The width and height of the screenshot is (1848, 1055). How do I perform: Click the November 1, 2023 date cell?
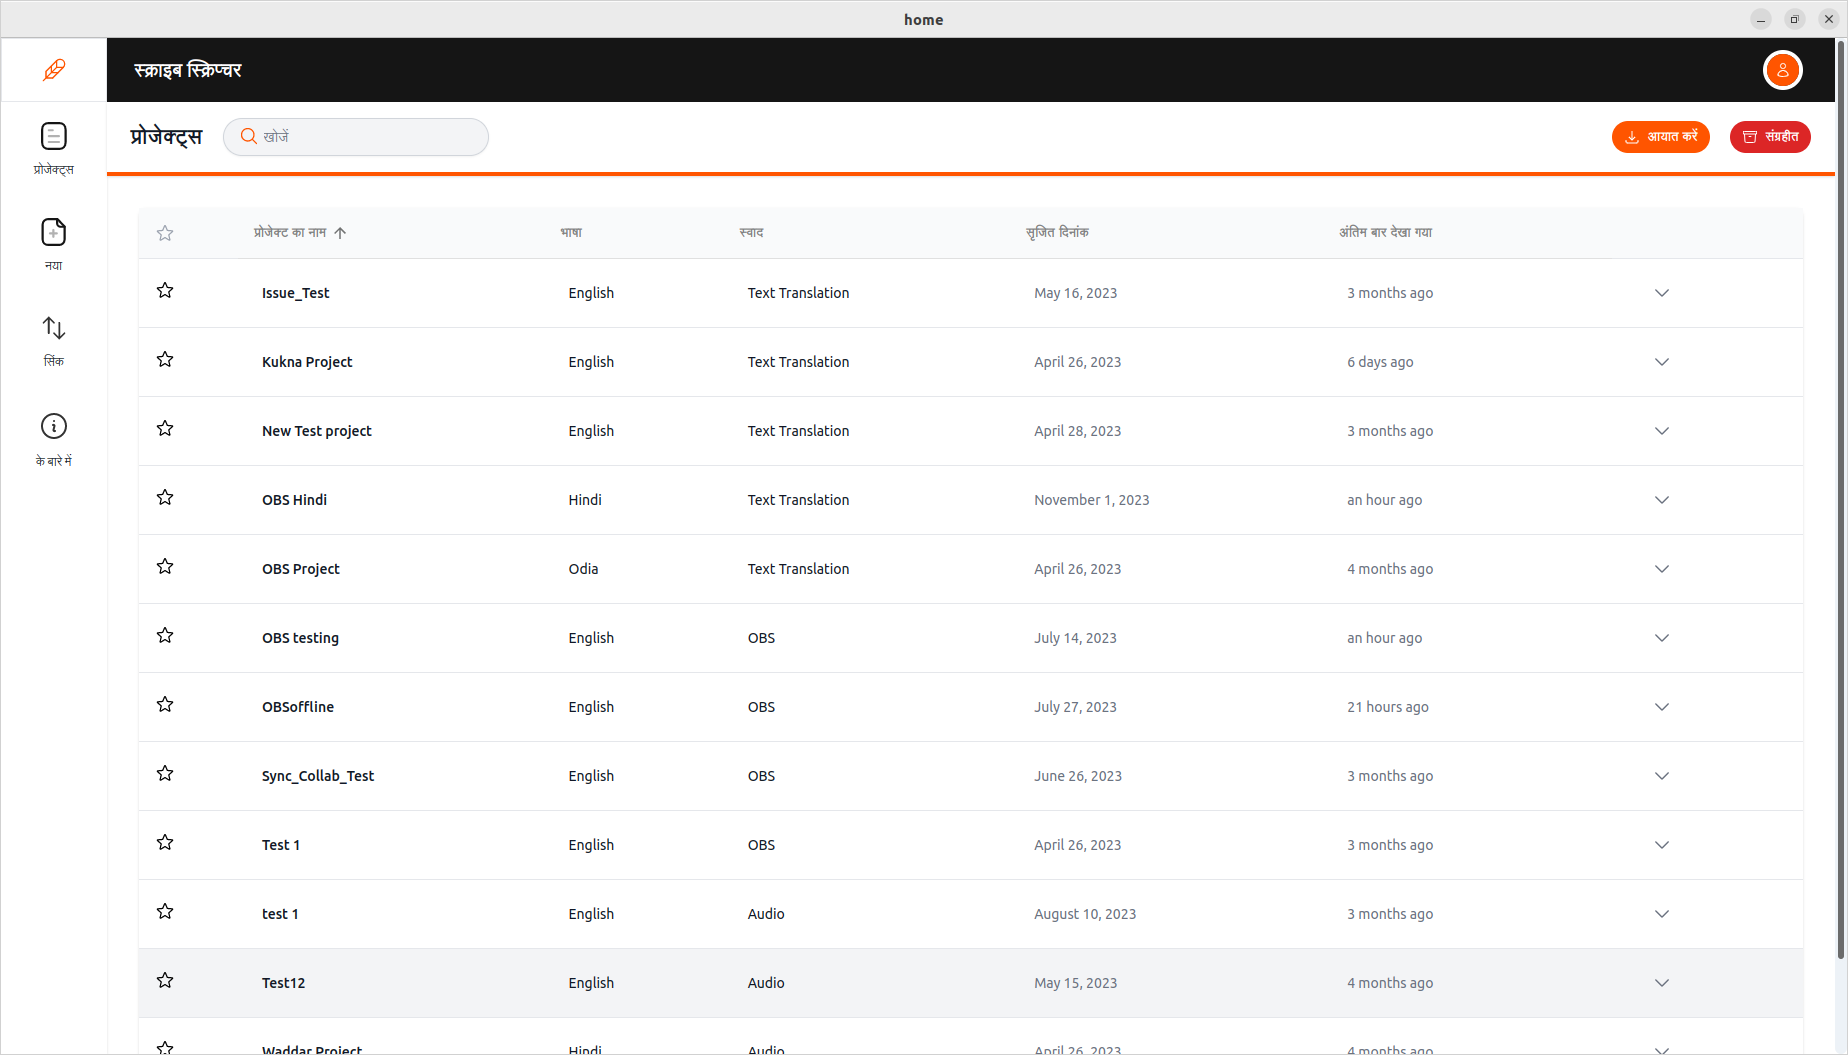[x=1091, y=500]
